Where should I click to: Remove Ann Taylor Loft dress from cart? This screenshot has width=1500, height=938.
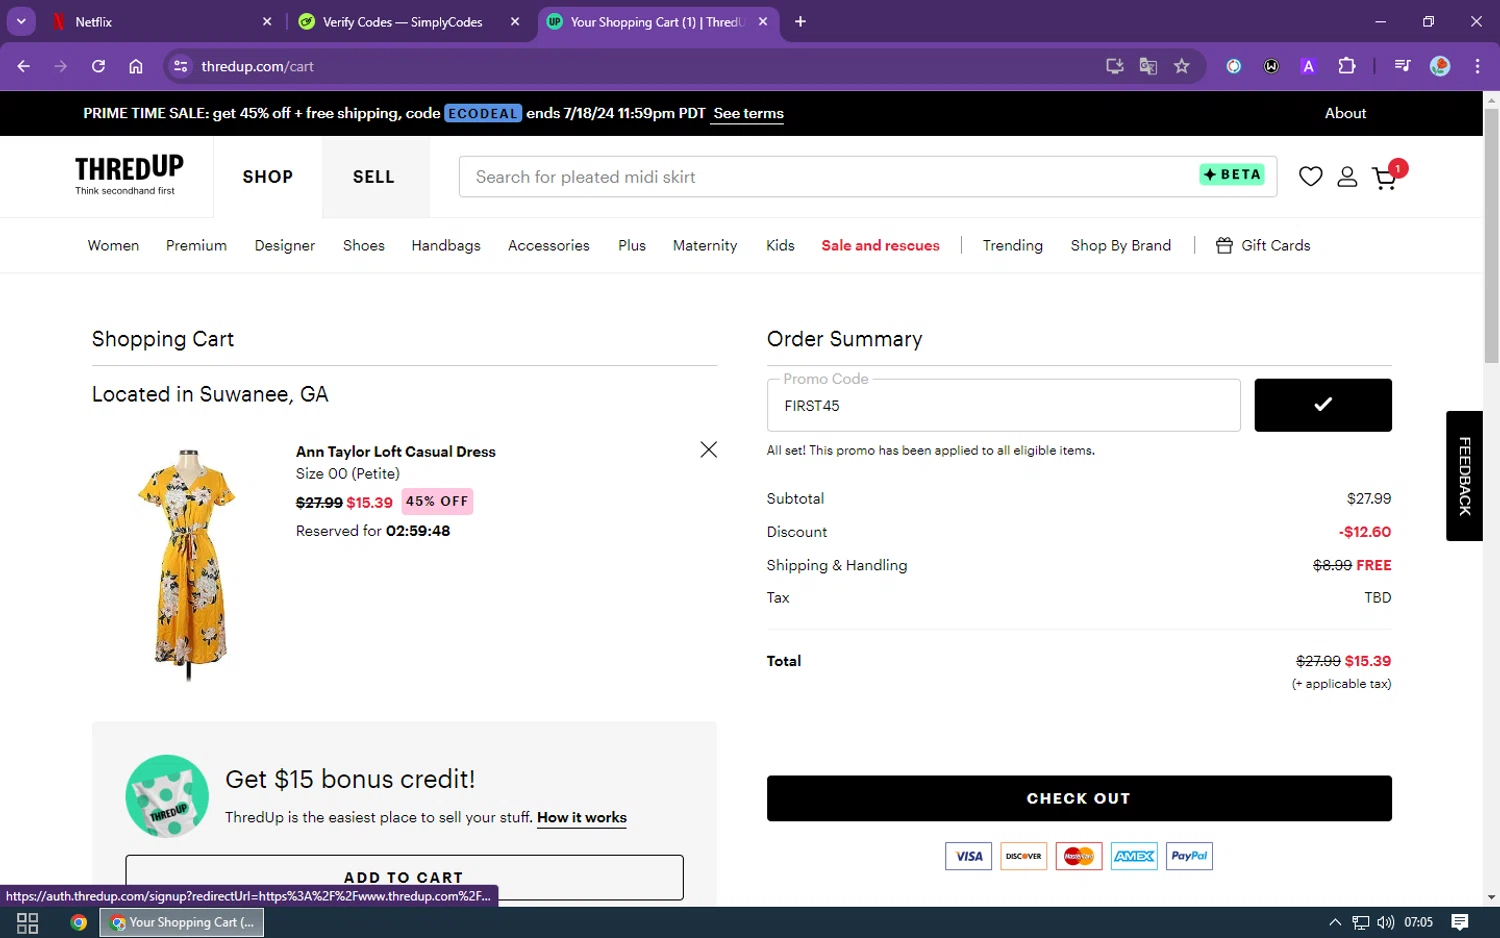(x=708, y=450)
